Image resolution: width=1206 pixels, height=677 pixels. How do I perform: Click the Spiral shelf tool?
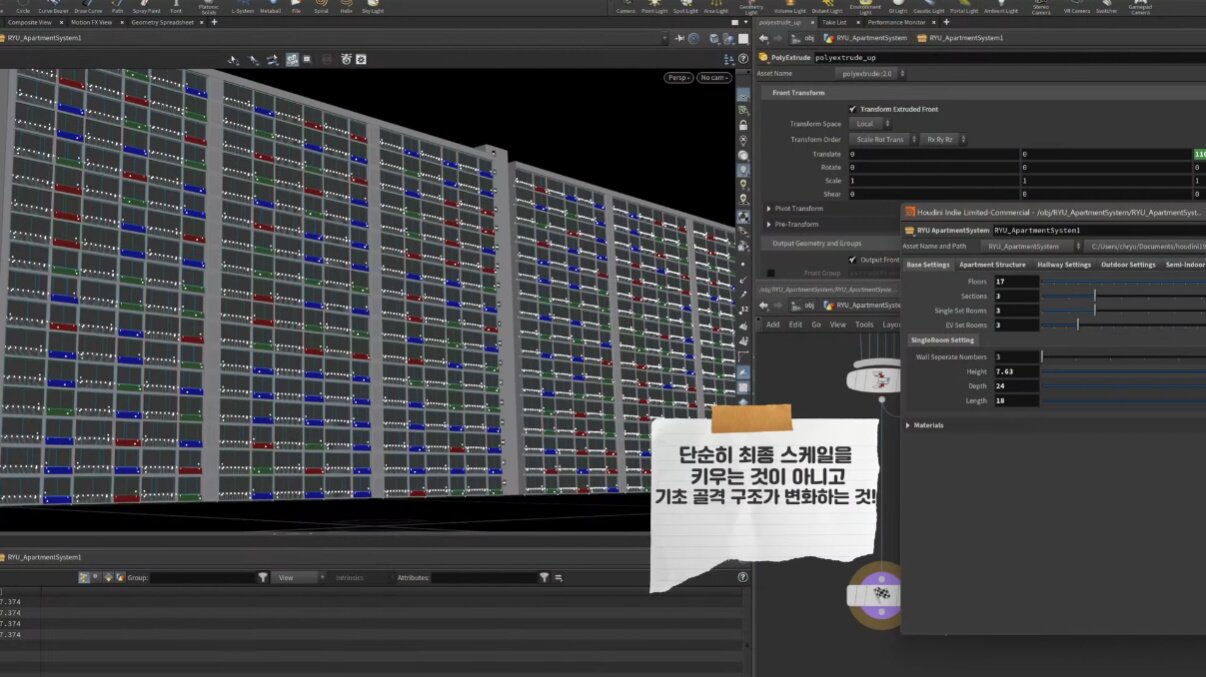[x=321, y=8]
